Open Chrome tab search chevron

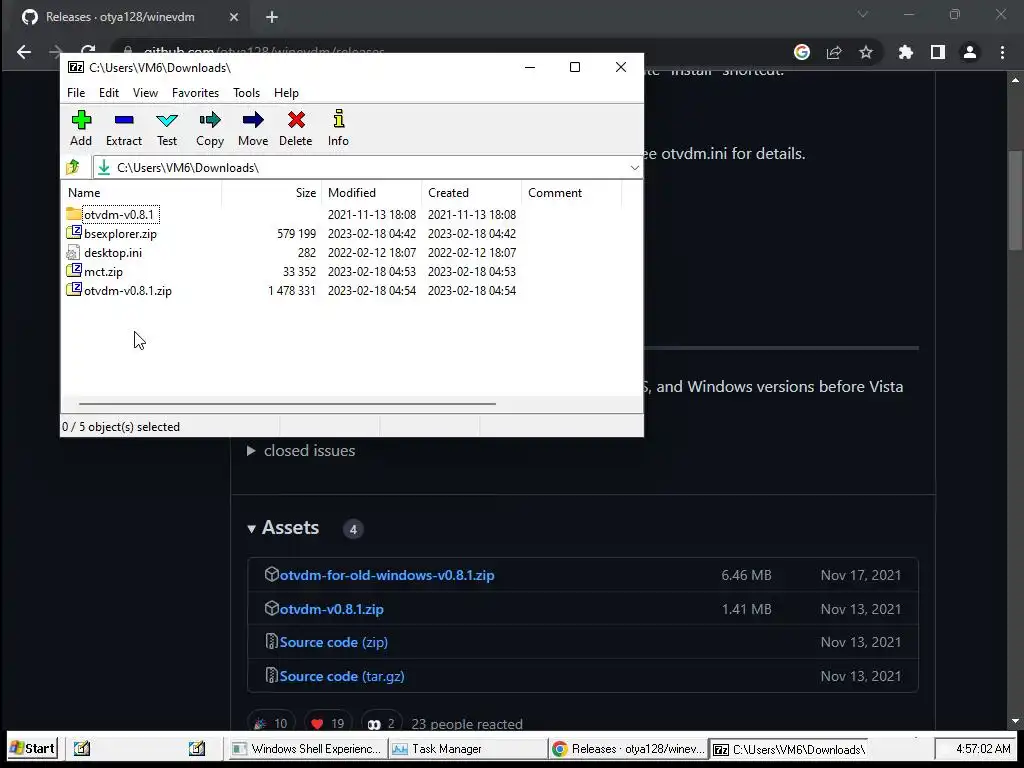click(863, 14)
